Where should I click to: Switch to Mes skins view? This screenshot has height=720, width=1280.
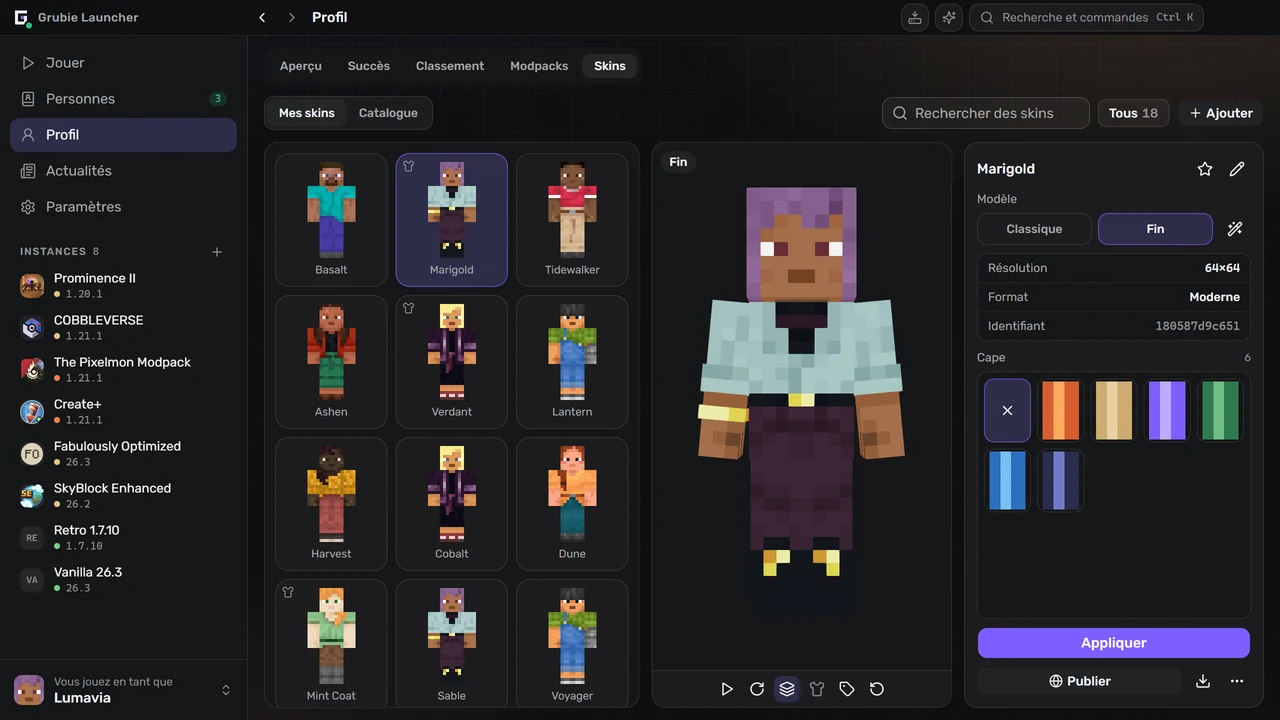307,113
